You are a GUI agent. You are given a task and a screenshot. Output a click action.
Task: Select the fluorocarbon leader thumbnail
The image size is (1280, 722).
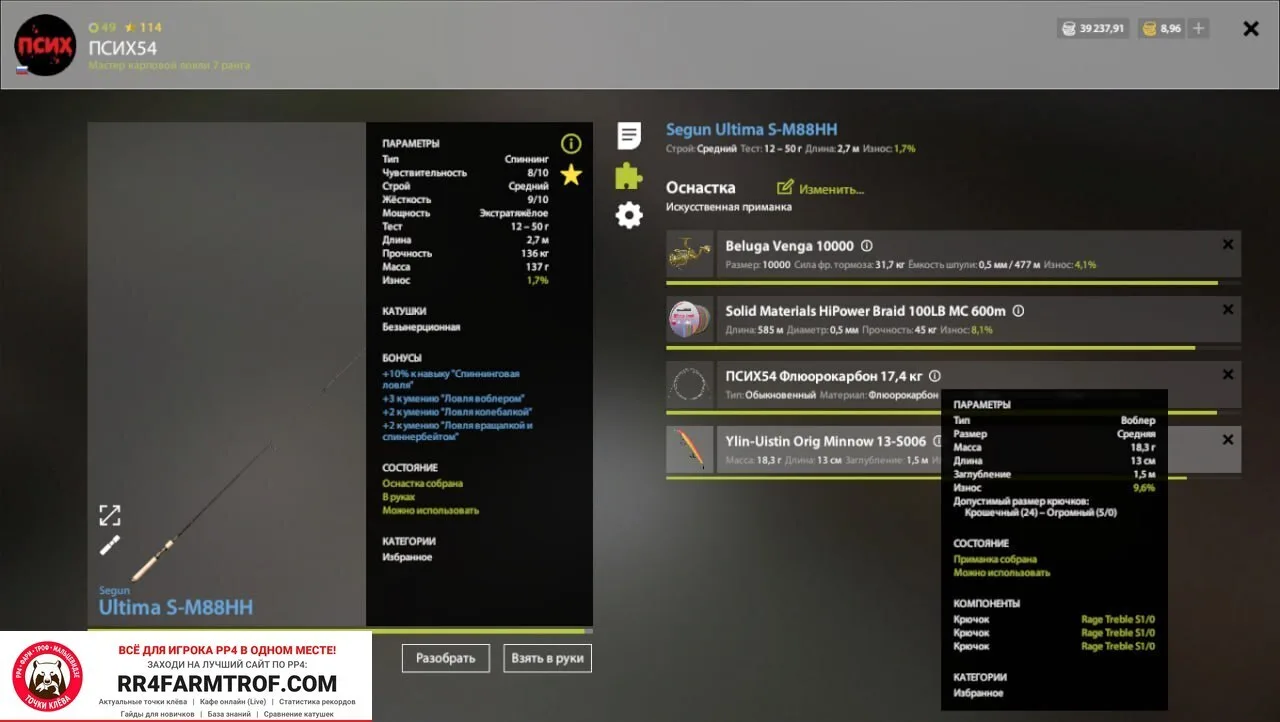[690, 384]
